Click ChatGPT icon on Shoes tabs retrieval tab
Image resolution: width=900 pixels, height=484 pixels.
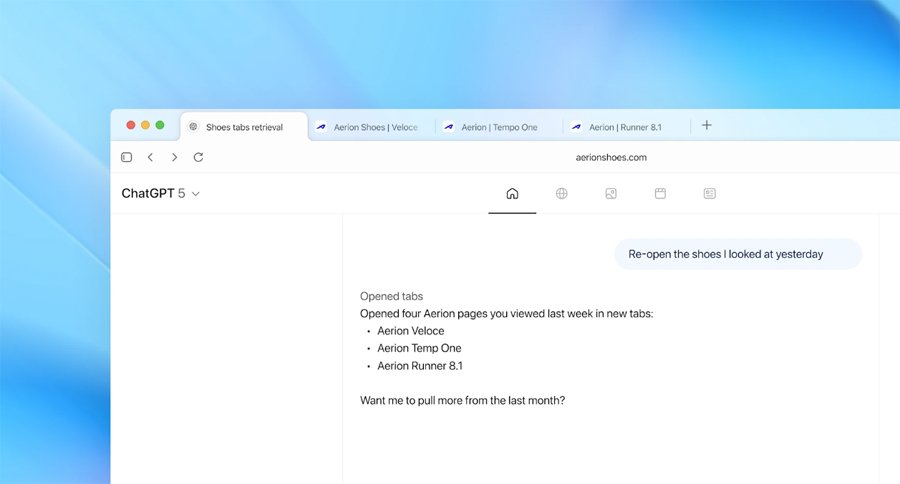[193, 127]
